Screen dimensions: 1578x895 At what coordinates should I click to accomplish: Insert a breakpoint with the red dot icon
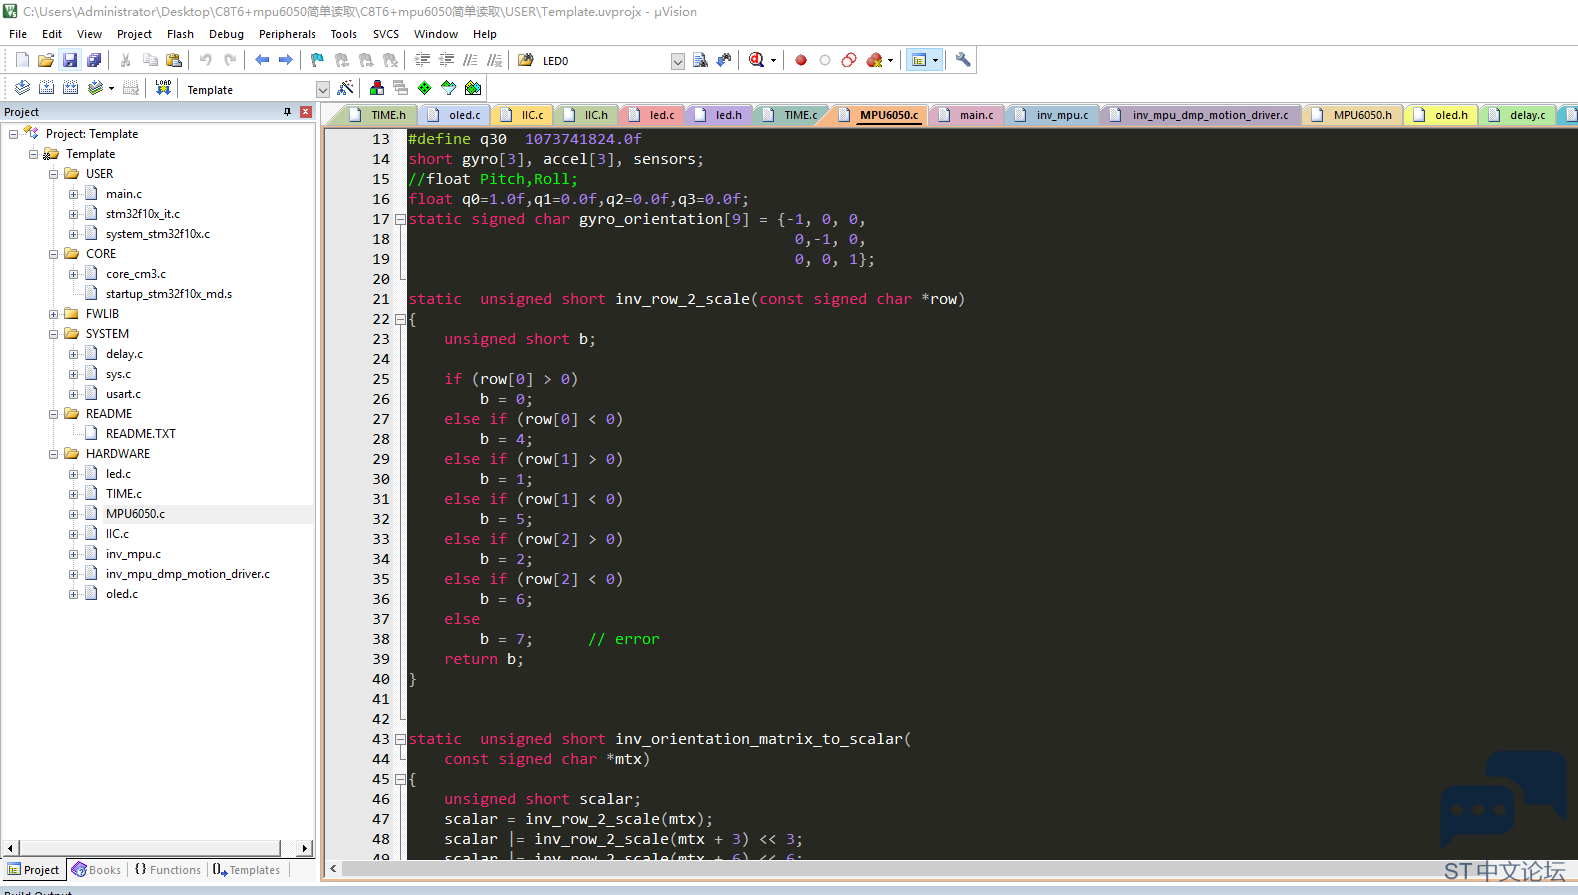point(801,60)
